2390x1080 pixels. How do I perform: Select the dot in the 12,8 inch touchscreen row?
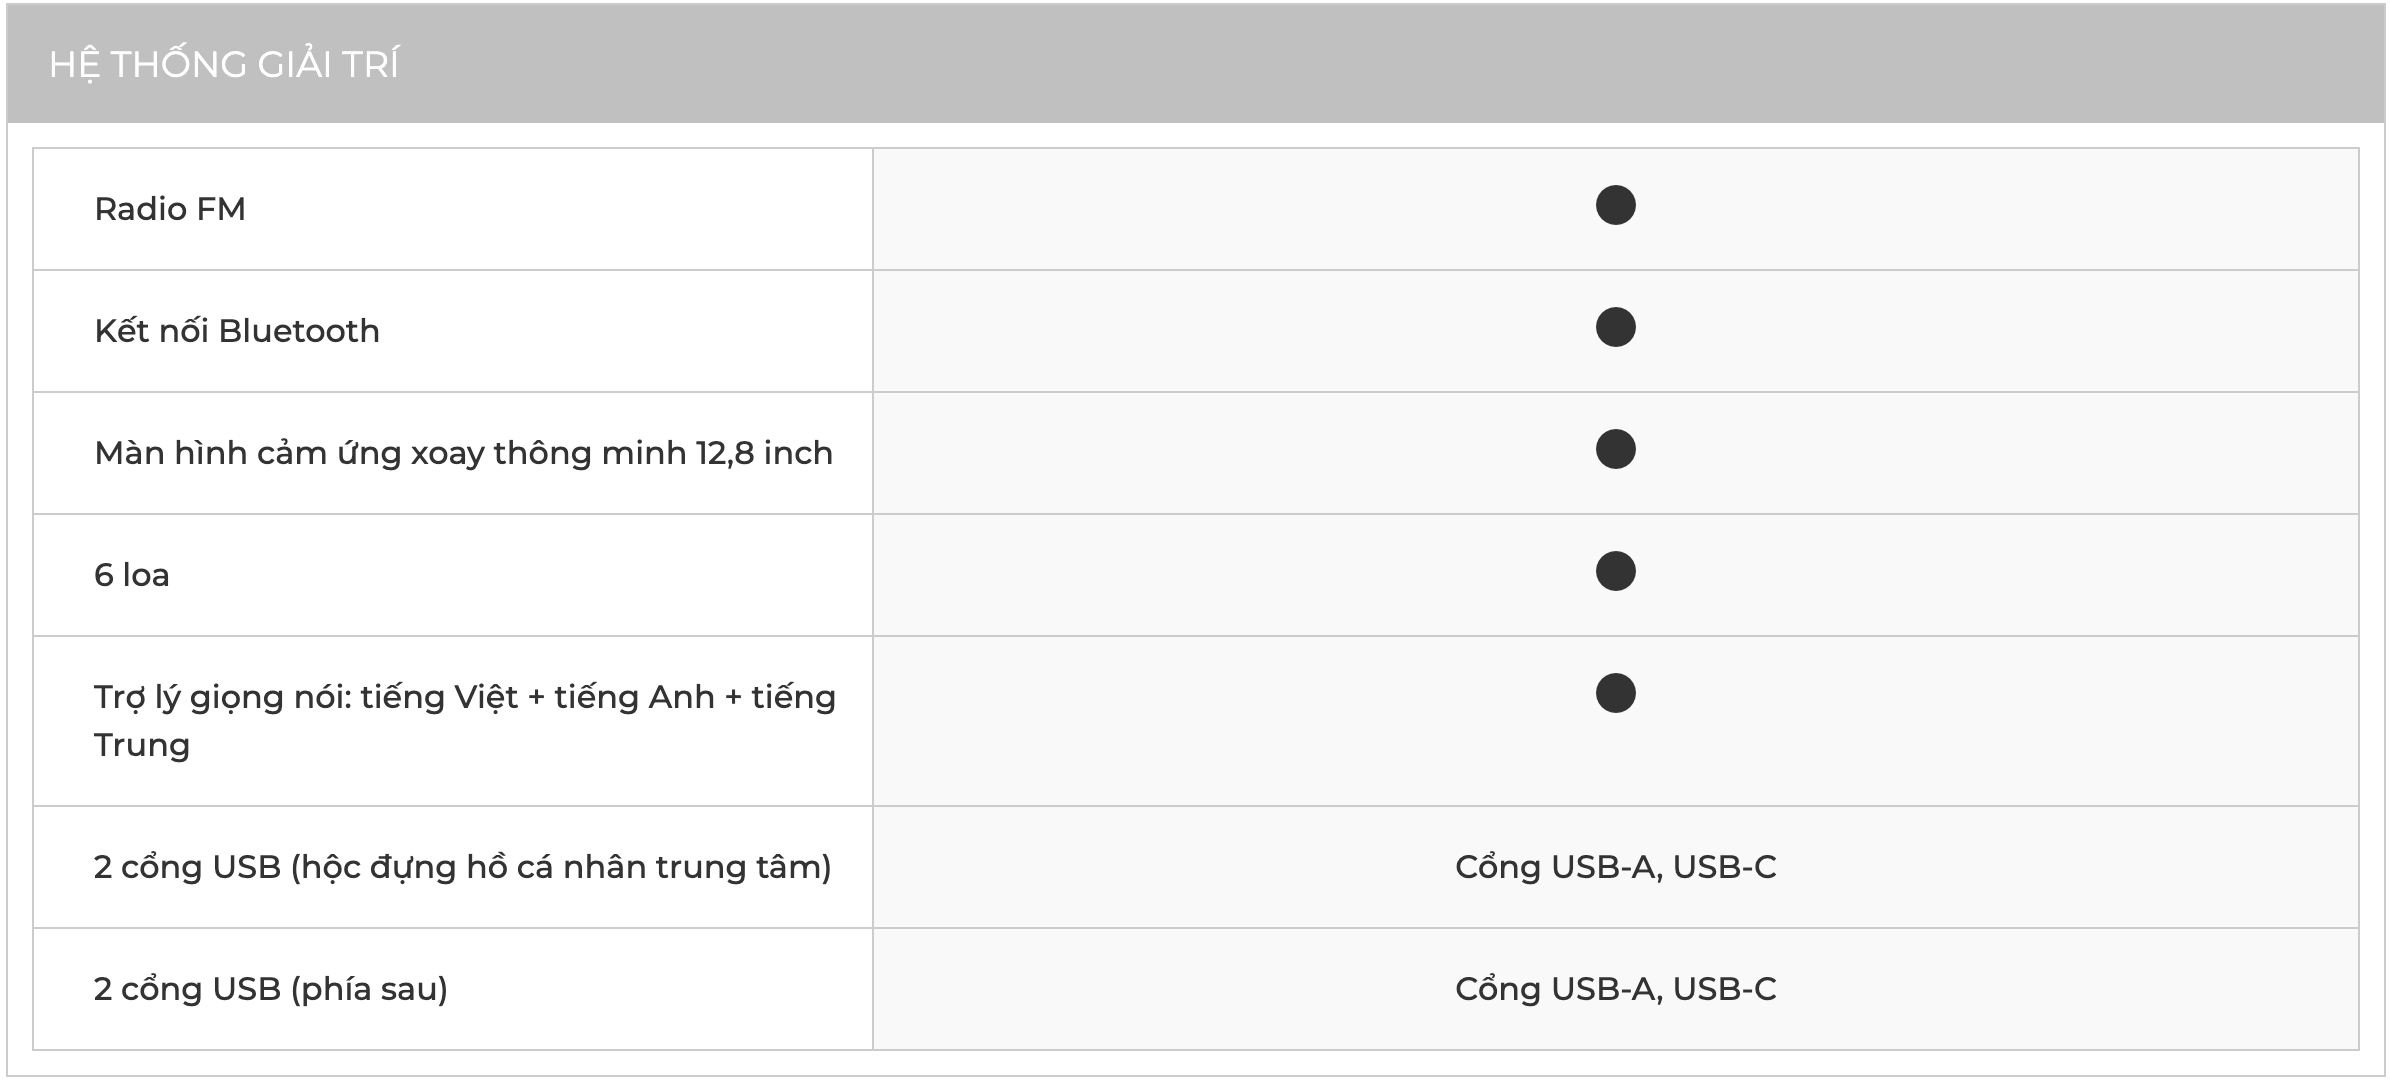click(x=1615, y=450)
